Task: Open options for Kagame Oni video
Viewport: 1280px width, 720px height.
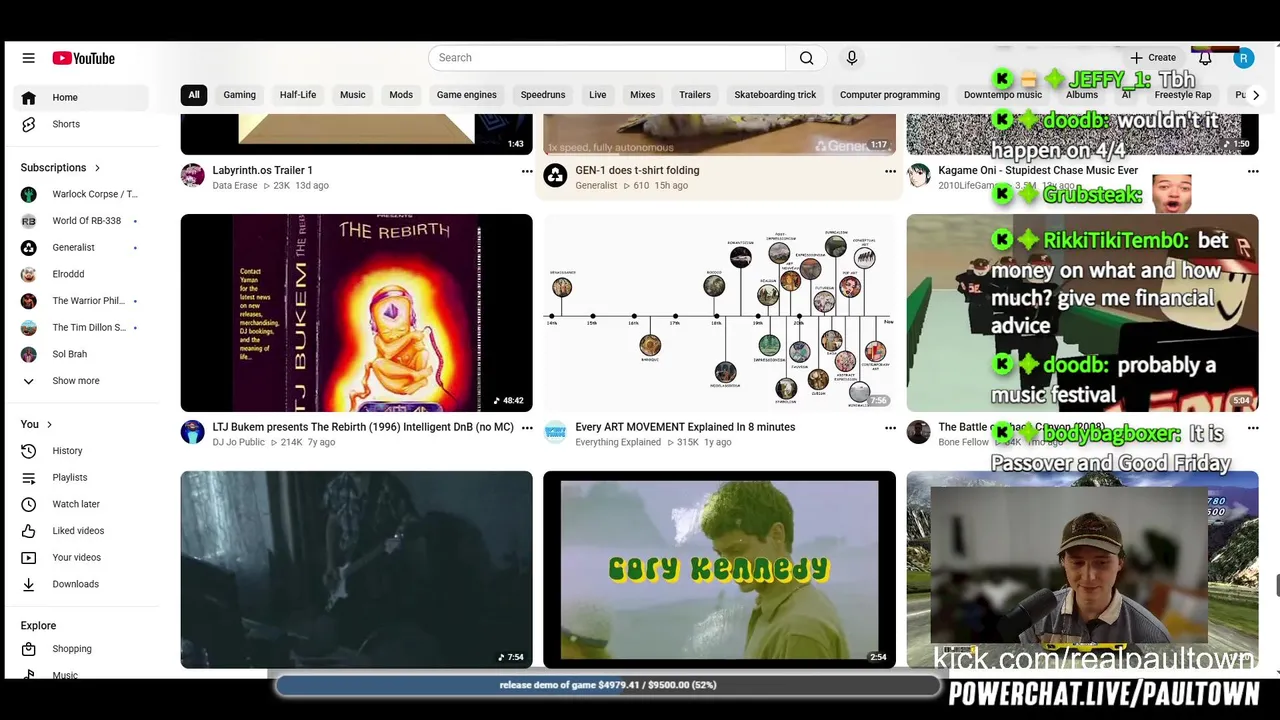Action: click(1253, 171)
